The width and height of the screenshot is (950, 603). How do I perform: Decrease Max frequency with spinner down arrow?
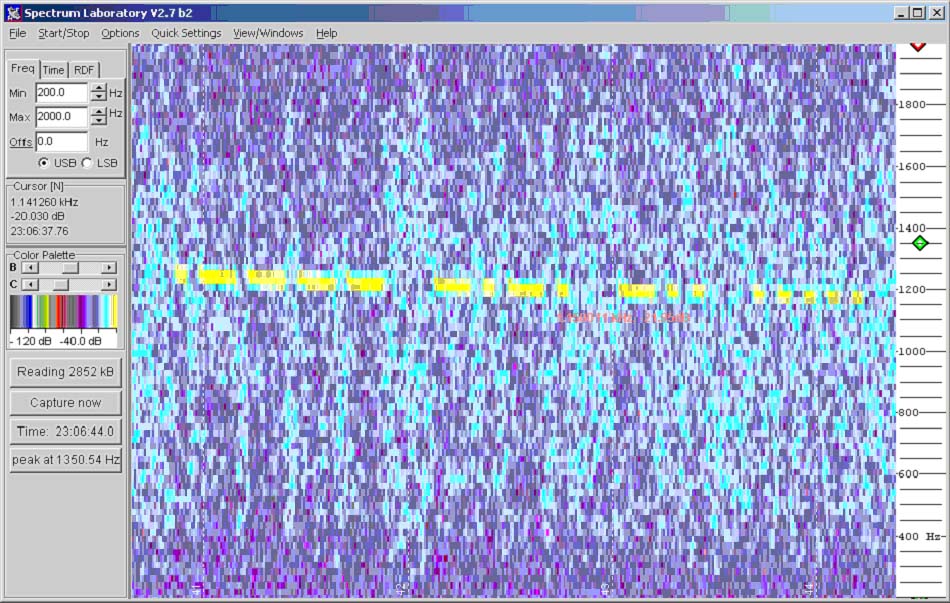click(98, 121)
